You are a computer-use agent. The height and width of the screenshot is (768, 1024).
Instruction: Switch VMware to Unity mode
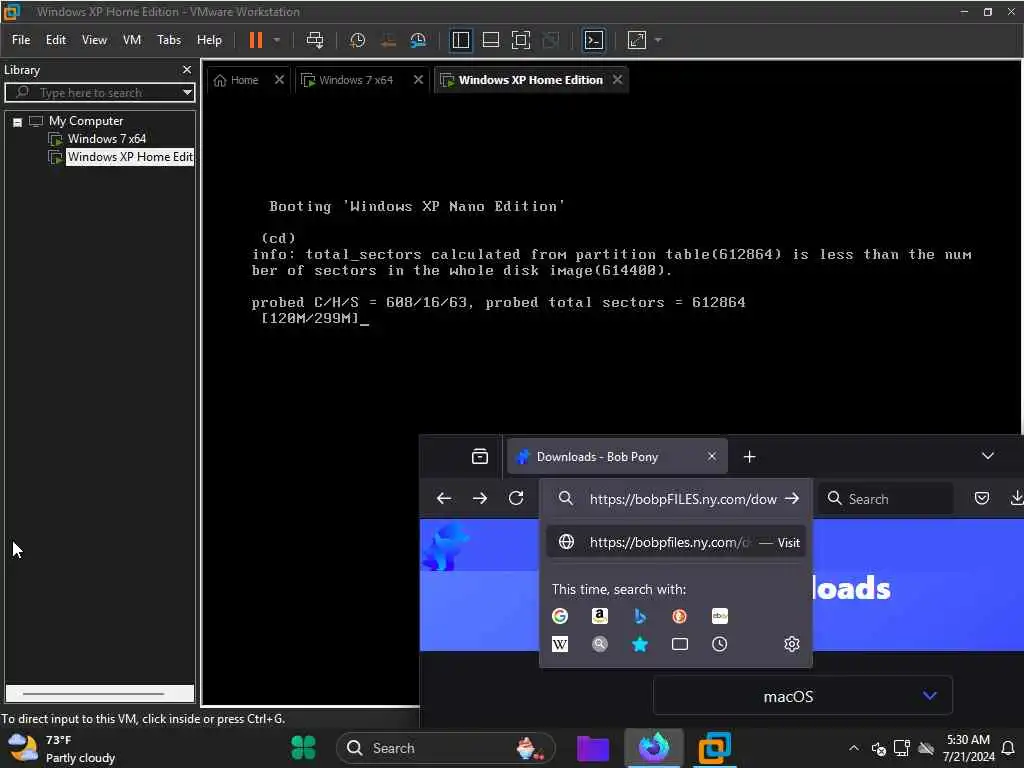coord(551,40)
